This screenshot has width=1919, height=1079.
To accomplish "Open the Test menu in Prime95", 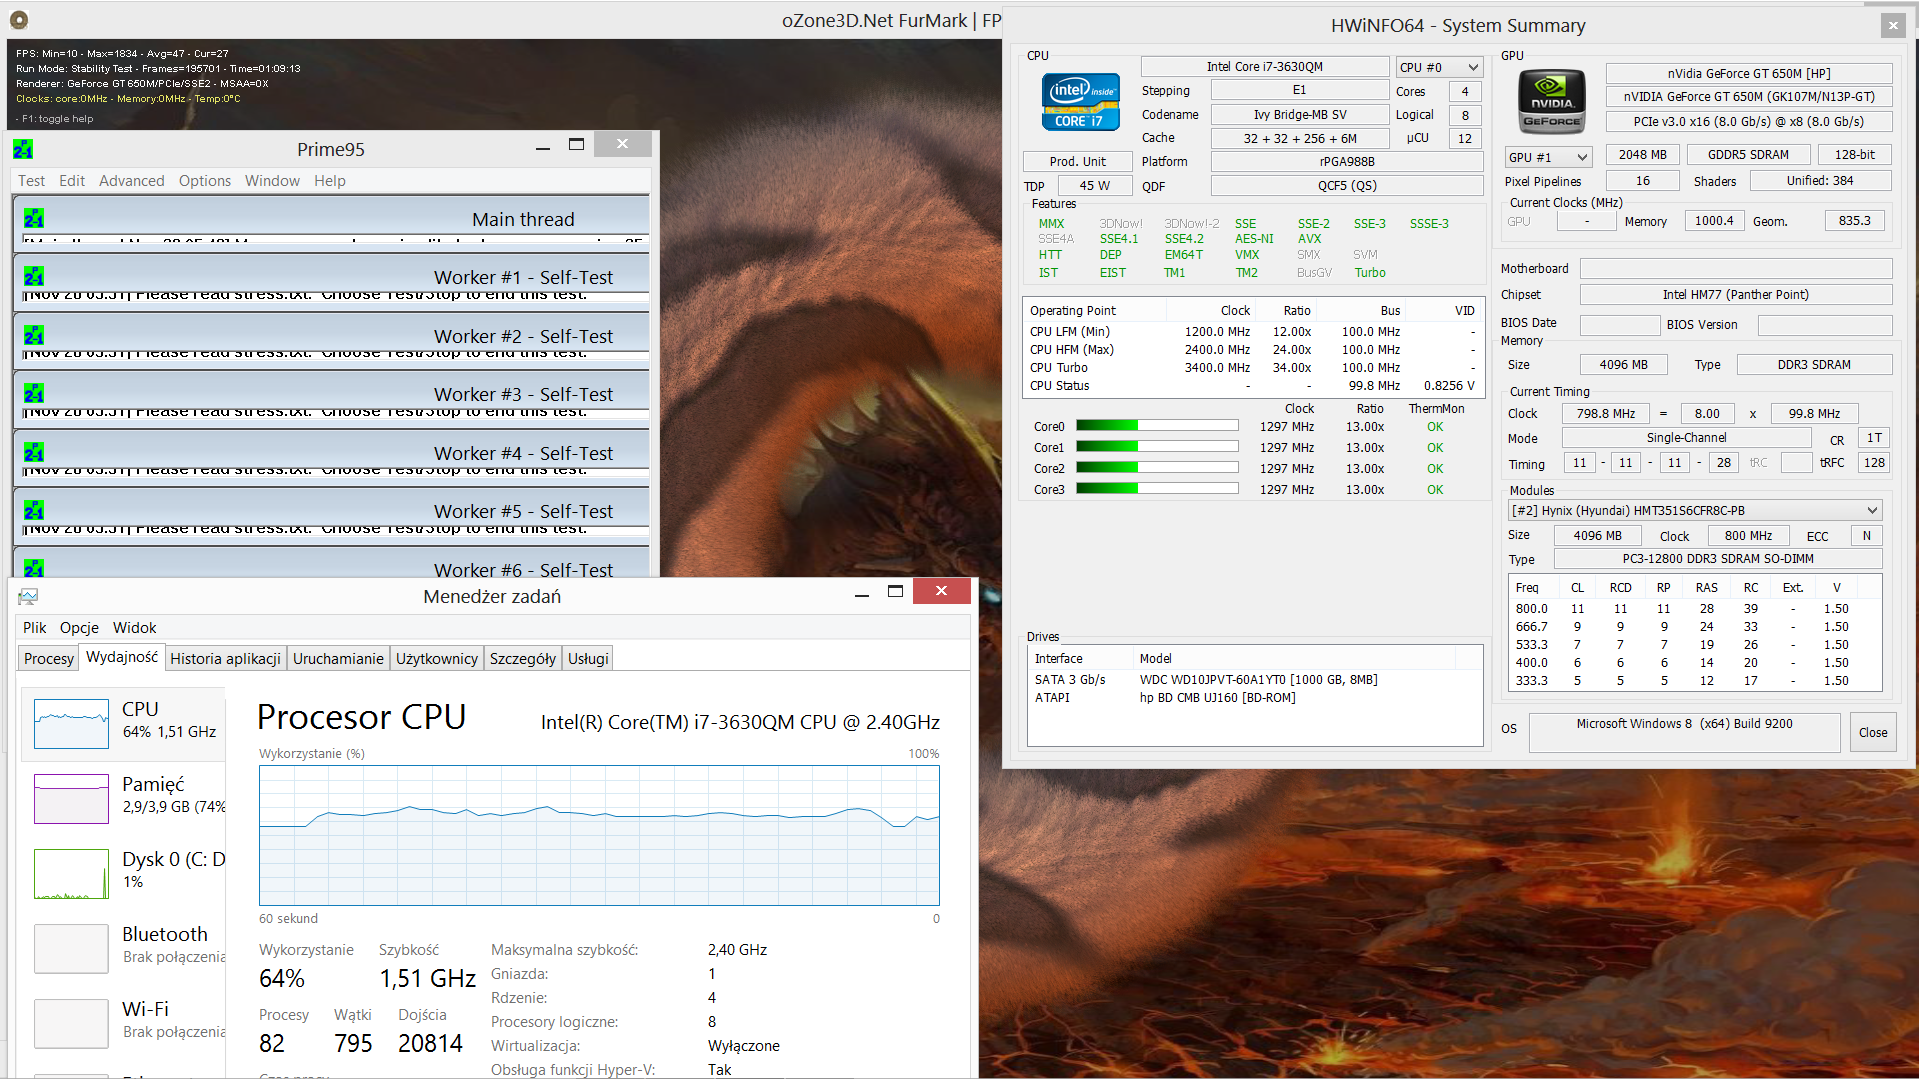I will (31, 181).
